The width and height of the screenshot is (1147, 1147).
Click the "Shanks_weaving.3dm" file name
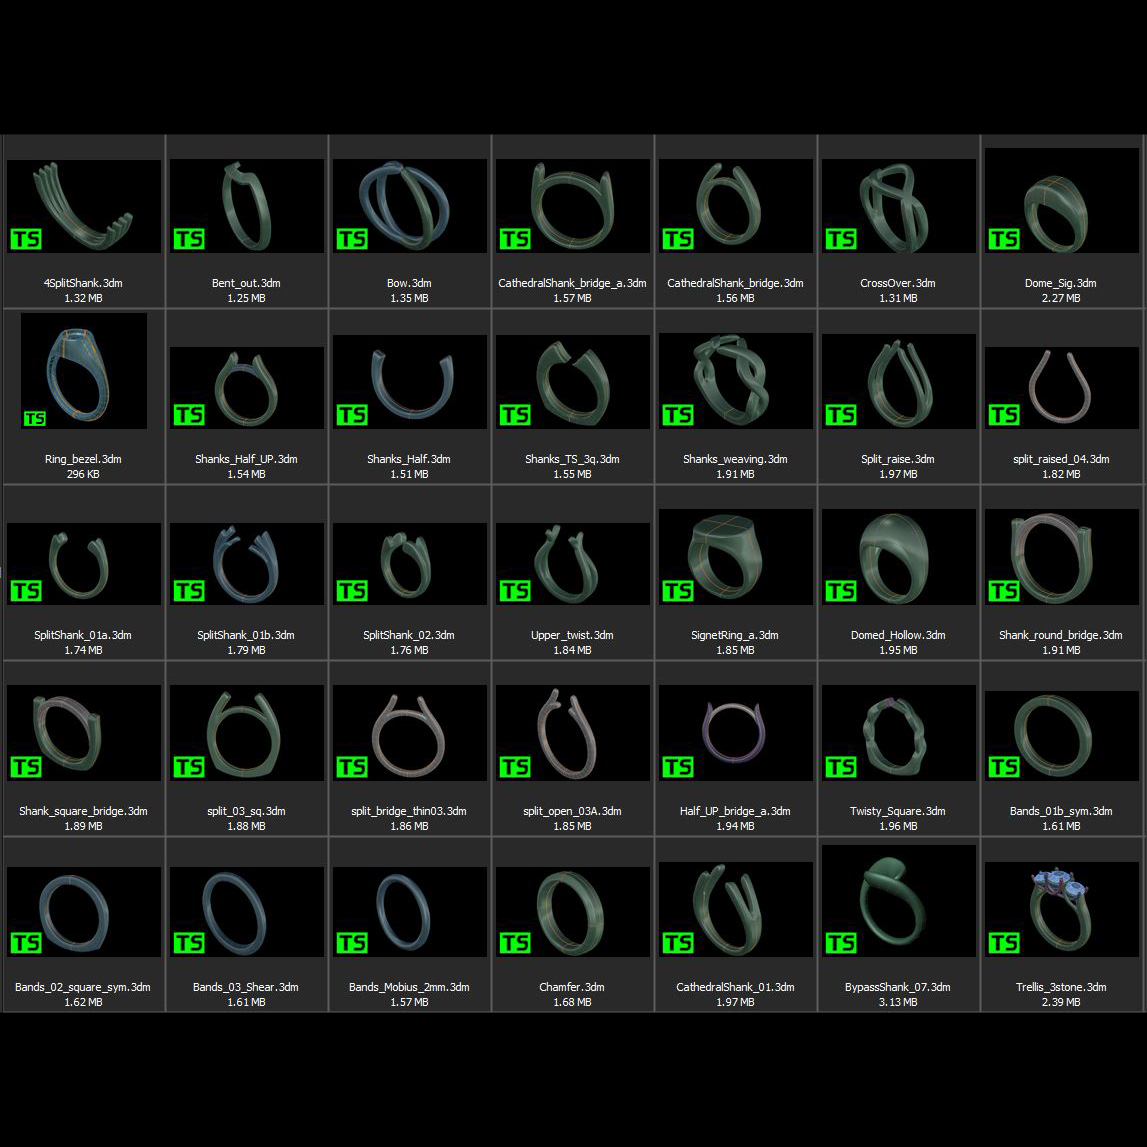735,459
